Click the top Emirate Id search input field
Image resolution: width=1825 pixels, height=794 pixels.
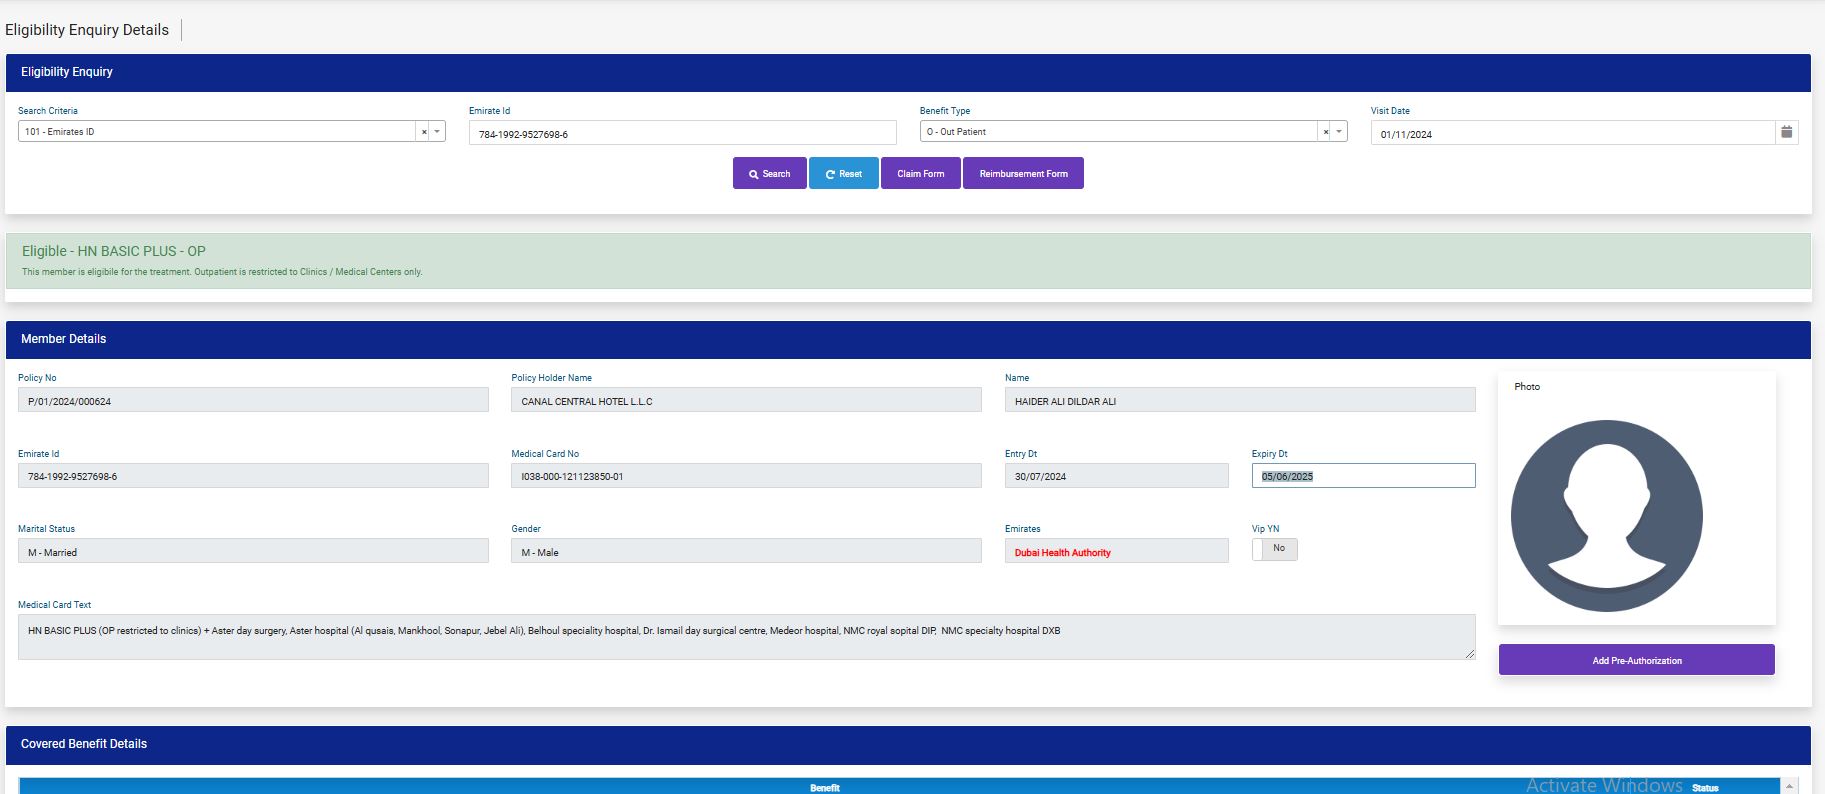click(682, 134)
